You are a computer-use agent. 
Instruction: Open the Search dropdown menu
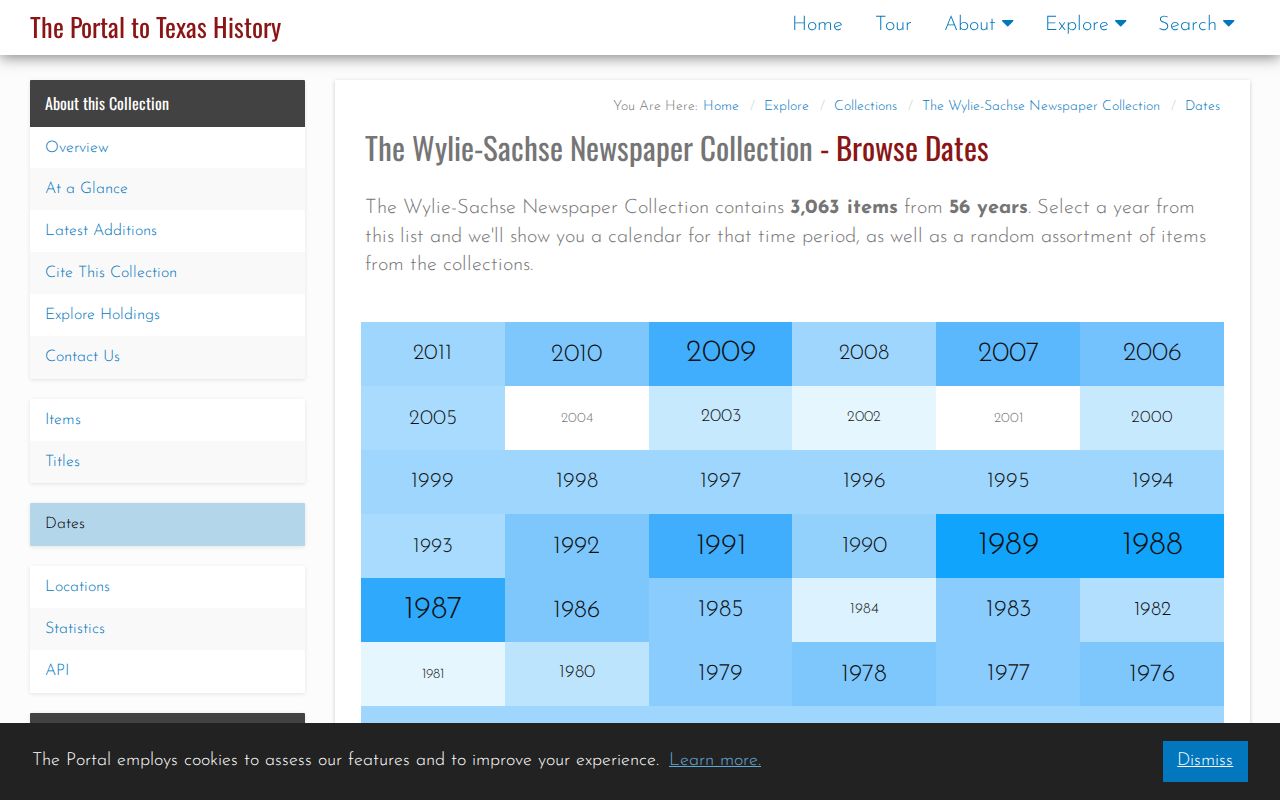click(1196, 24)
